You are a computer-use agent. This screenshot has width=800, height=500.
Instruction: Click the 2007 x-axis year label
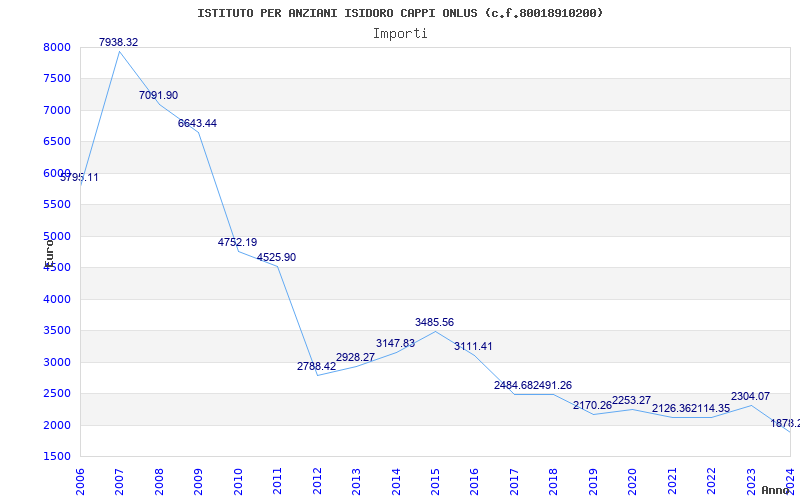point(119,481)
